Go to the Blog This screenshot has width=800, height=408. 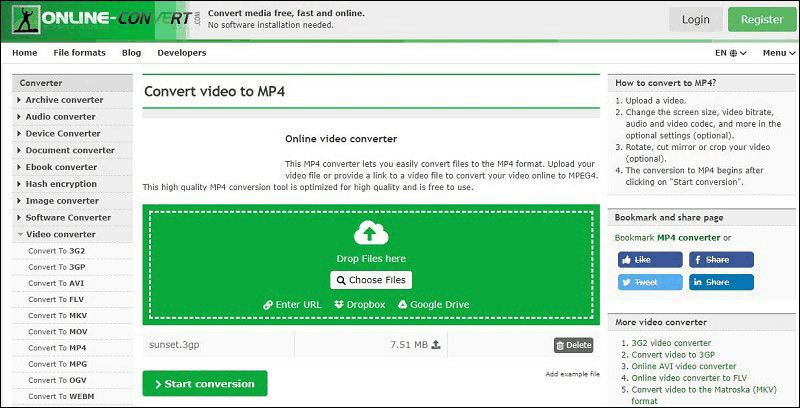[132, 53]
